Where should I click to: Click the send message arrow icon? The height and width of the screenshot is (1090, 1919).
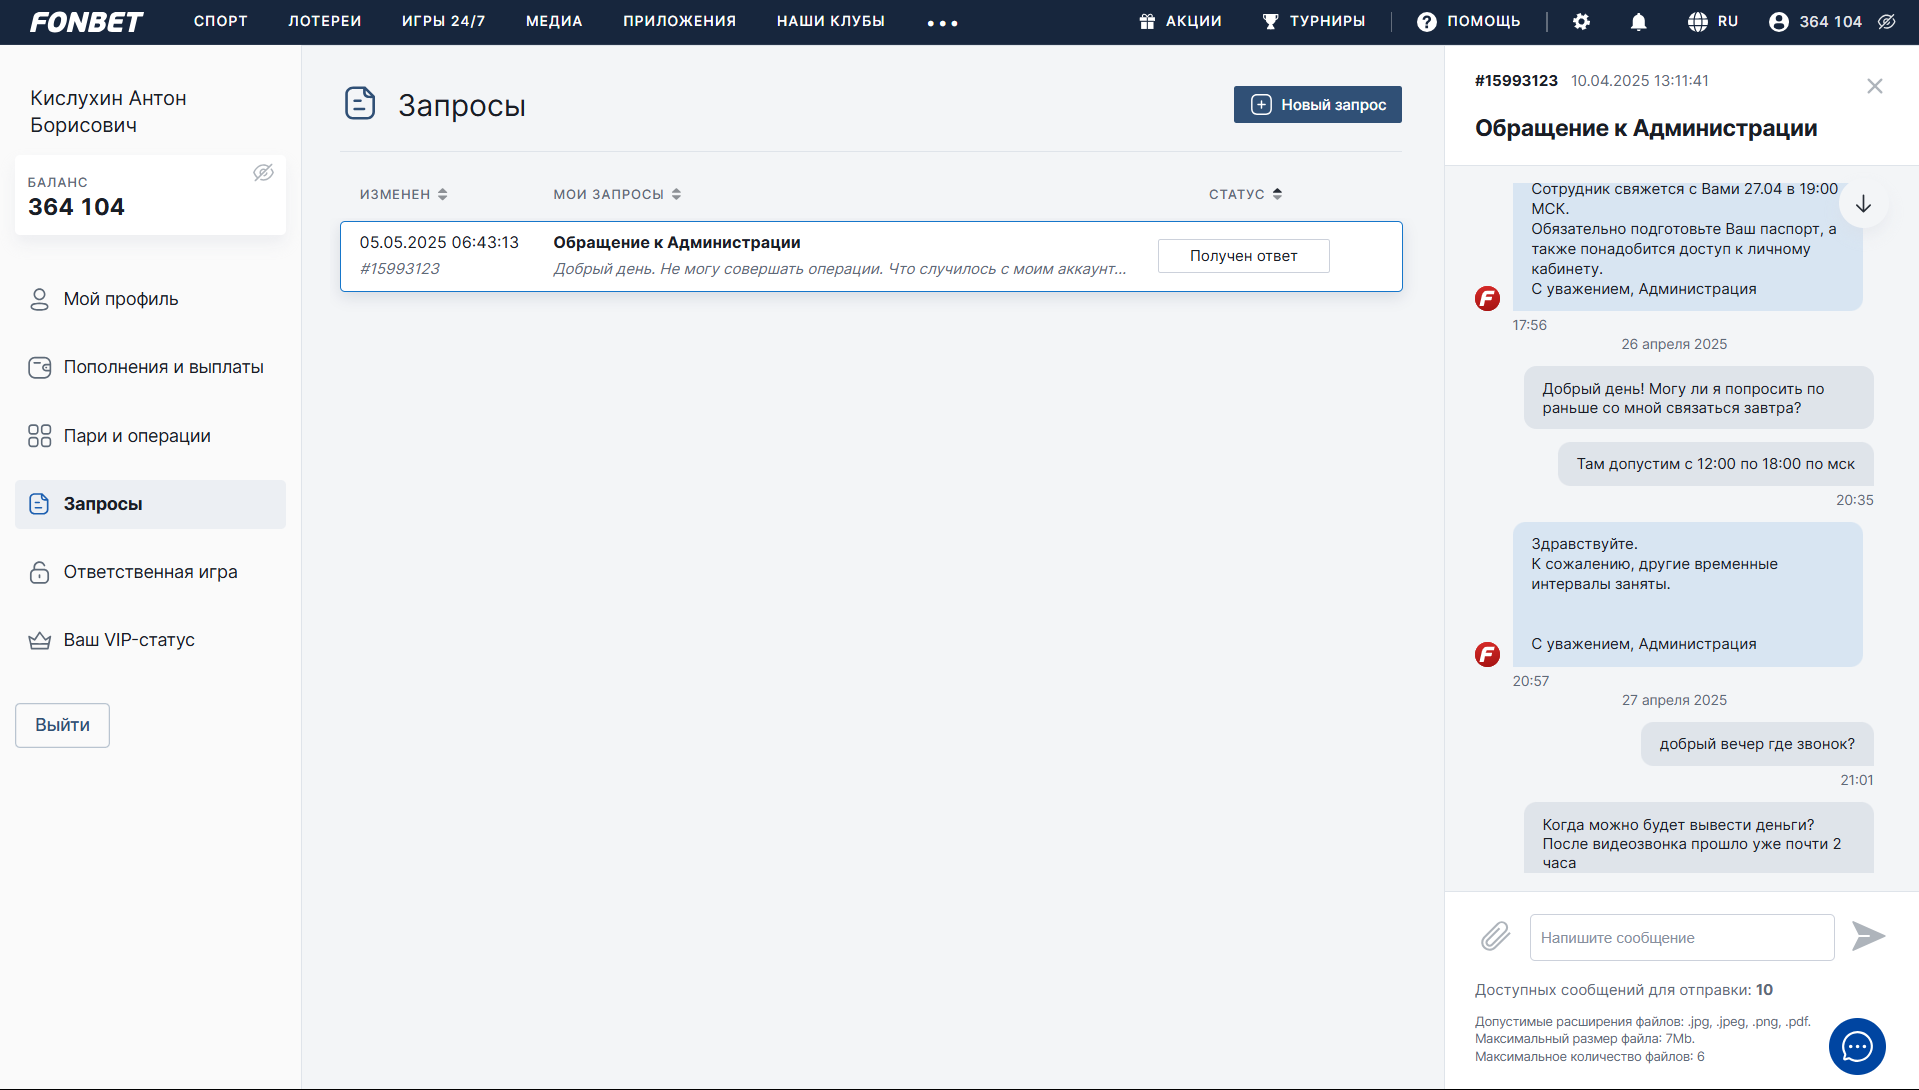click(x=1867, y=937)
